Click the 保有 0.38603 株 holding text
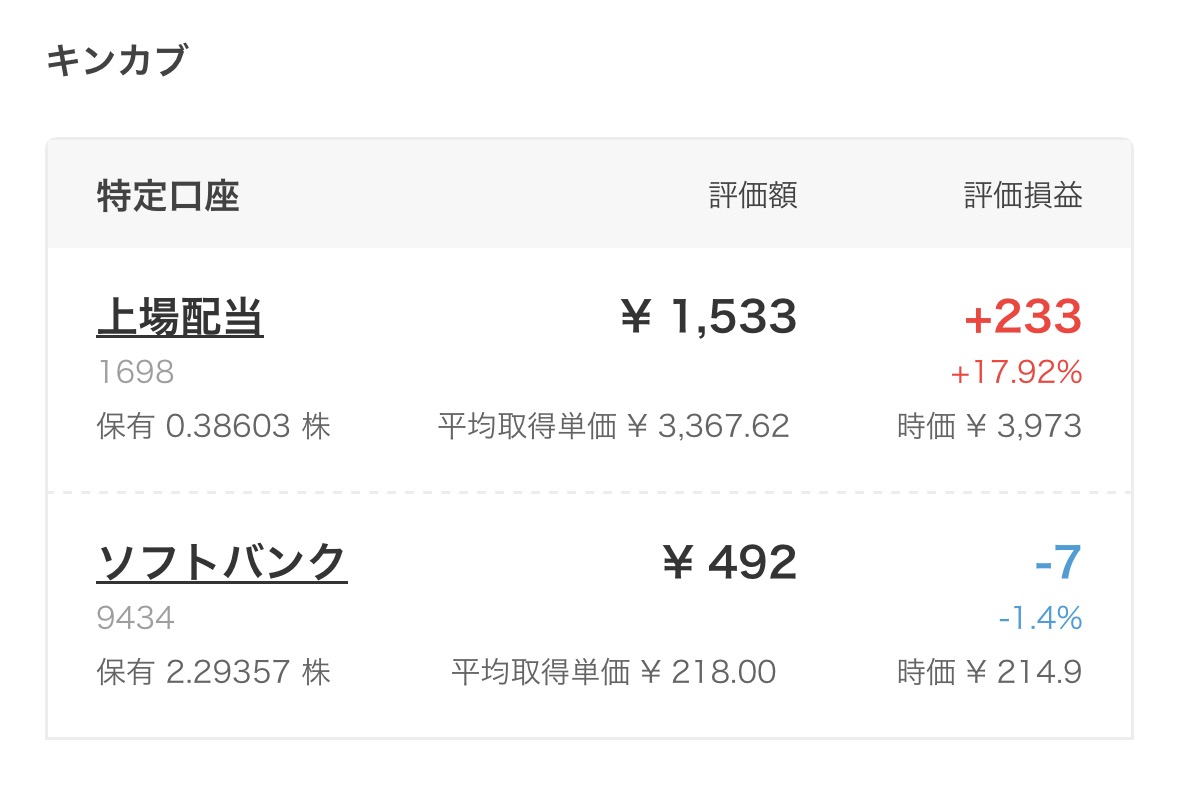This screenshot has width=1179, height=791. 213,427
